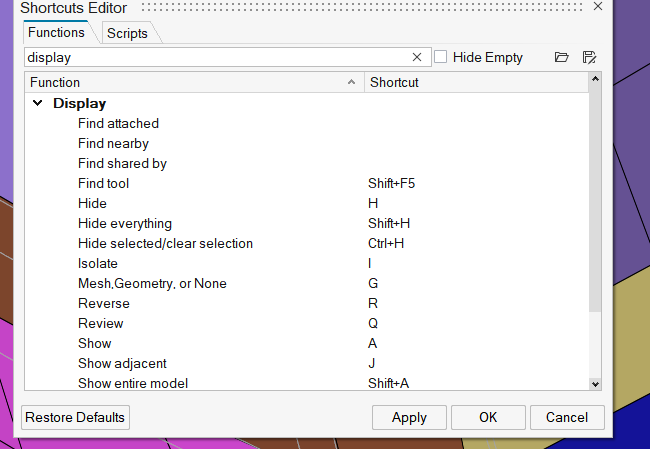
Task: Select the Find nearby row
Action: tap(307, 143)
